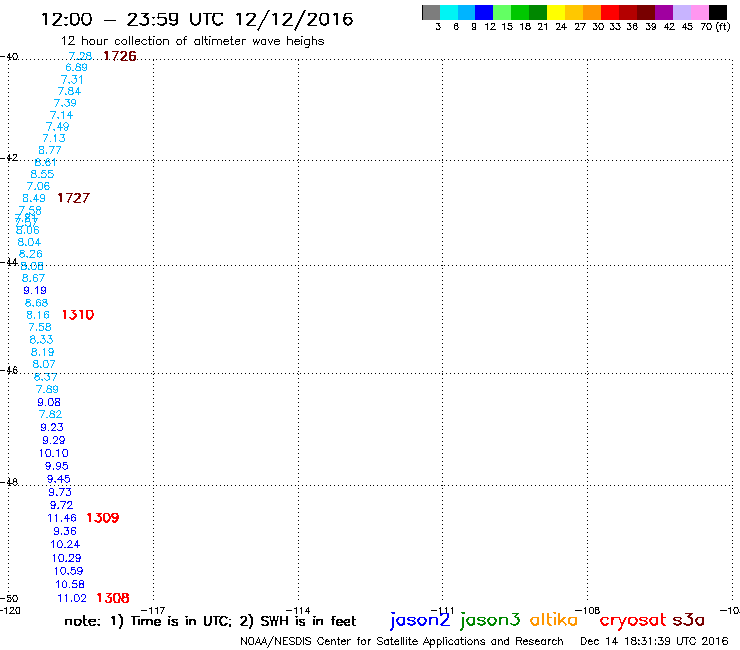Viewport: 740px width, 650px height.
Task: Click the wave height value 8.77
Action: (50, 150)
